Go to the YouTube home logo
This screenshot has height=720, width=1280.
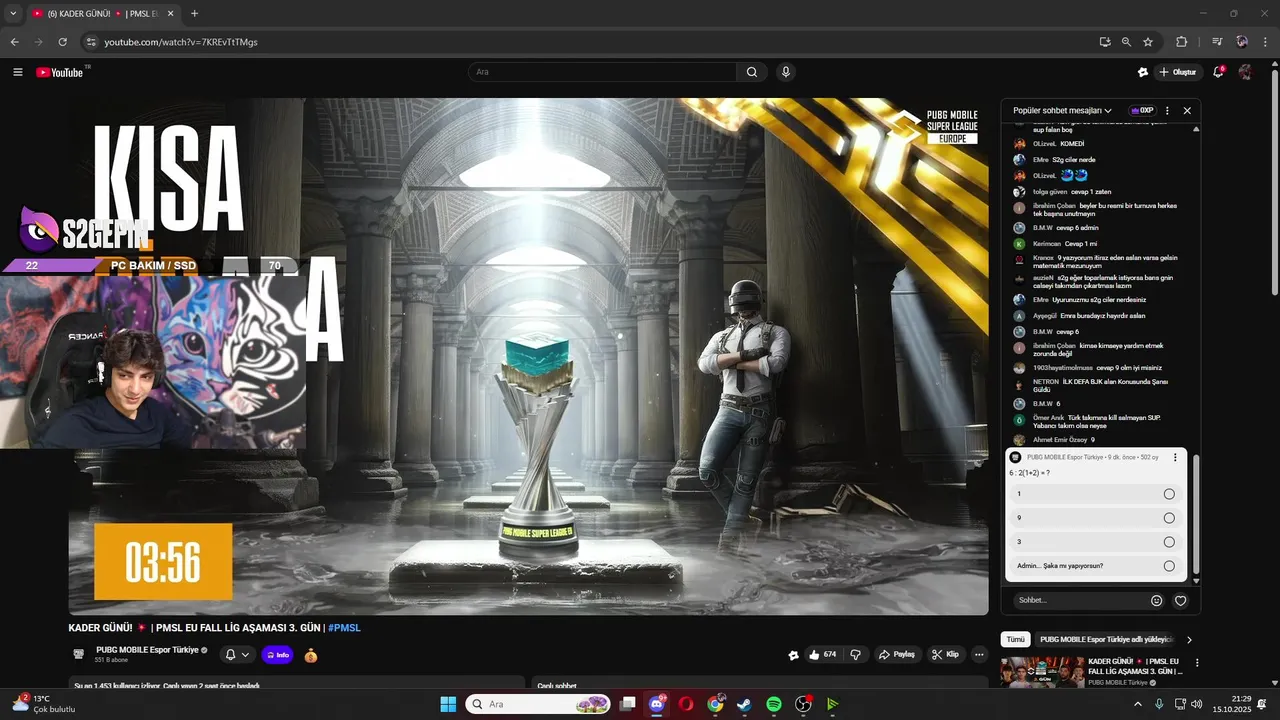tap(60, 72)
